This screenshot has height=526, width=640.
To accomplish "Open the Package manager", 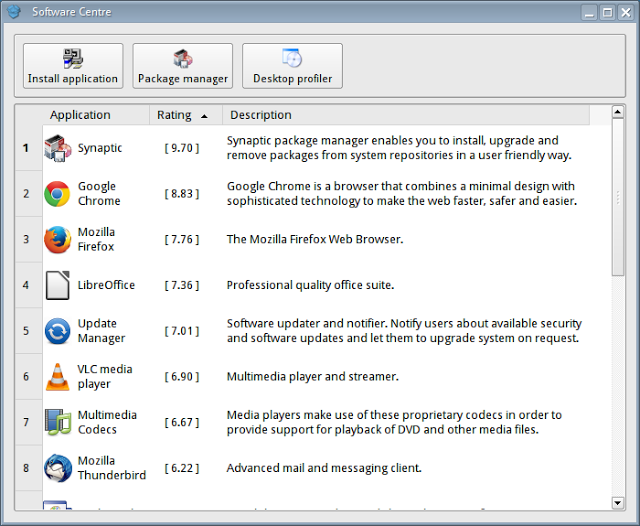I will click(182, 66).
